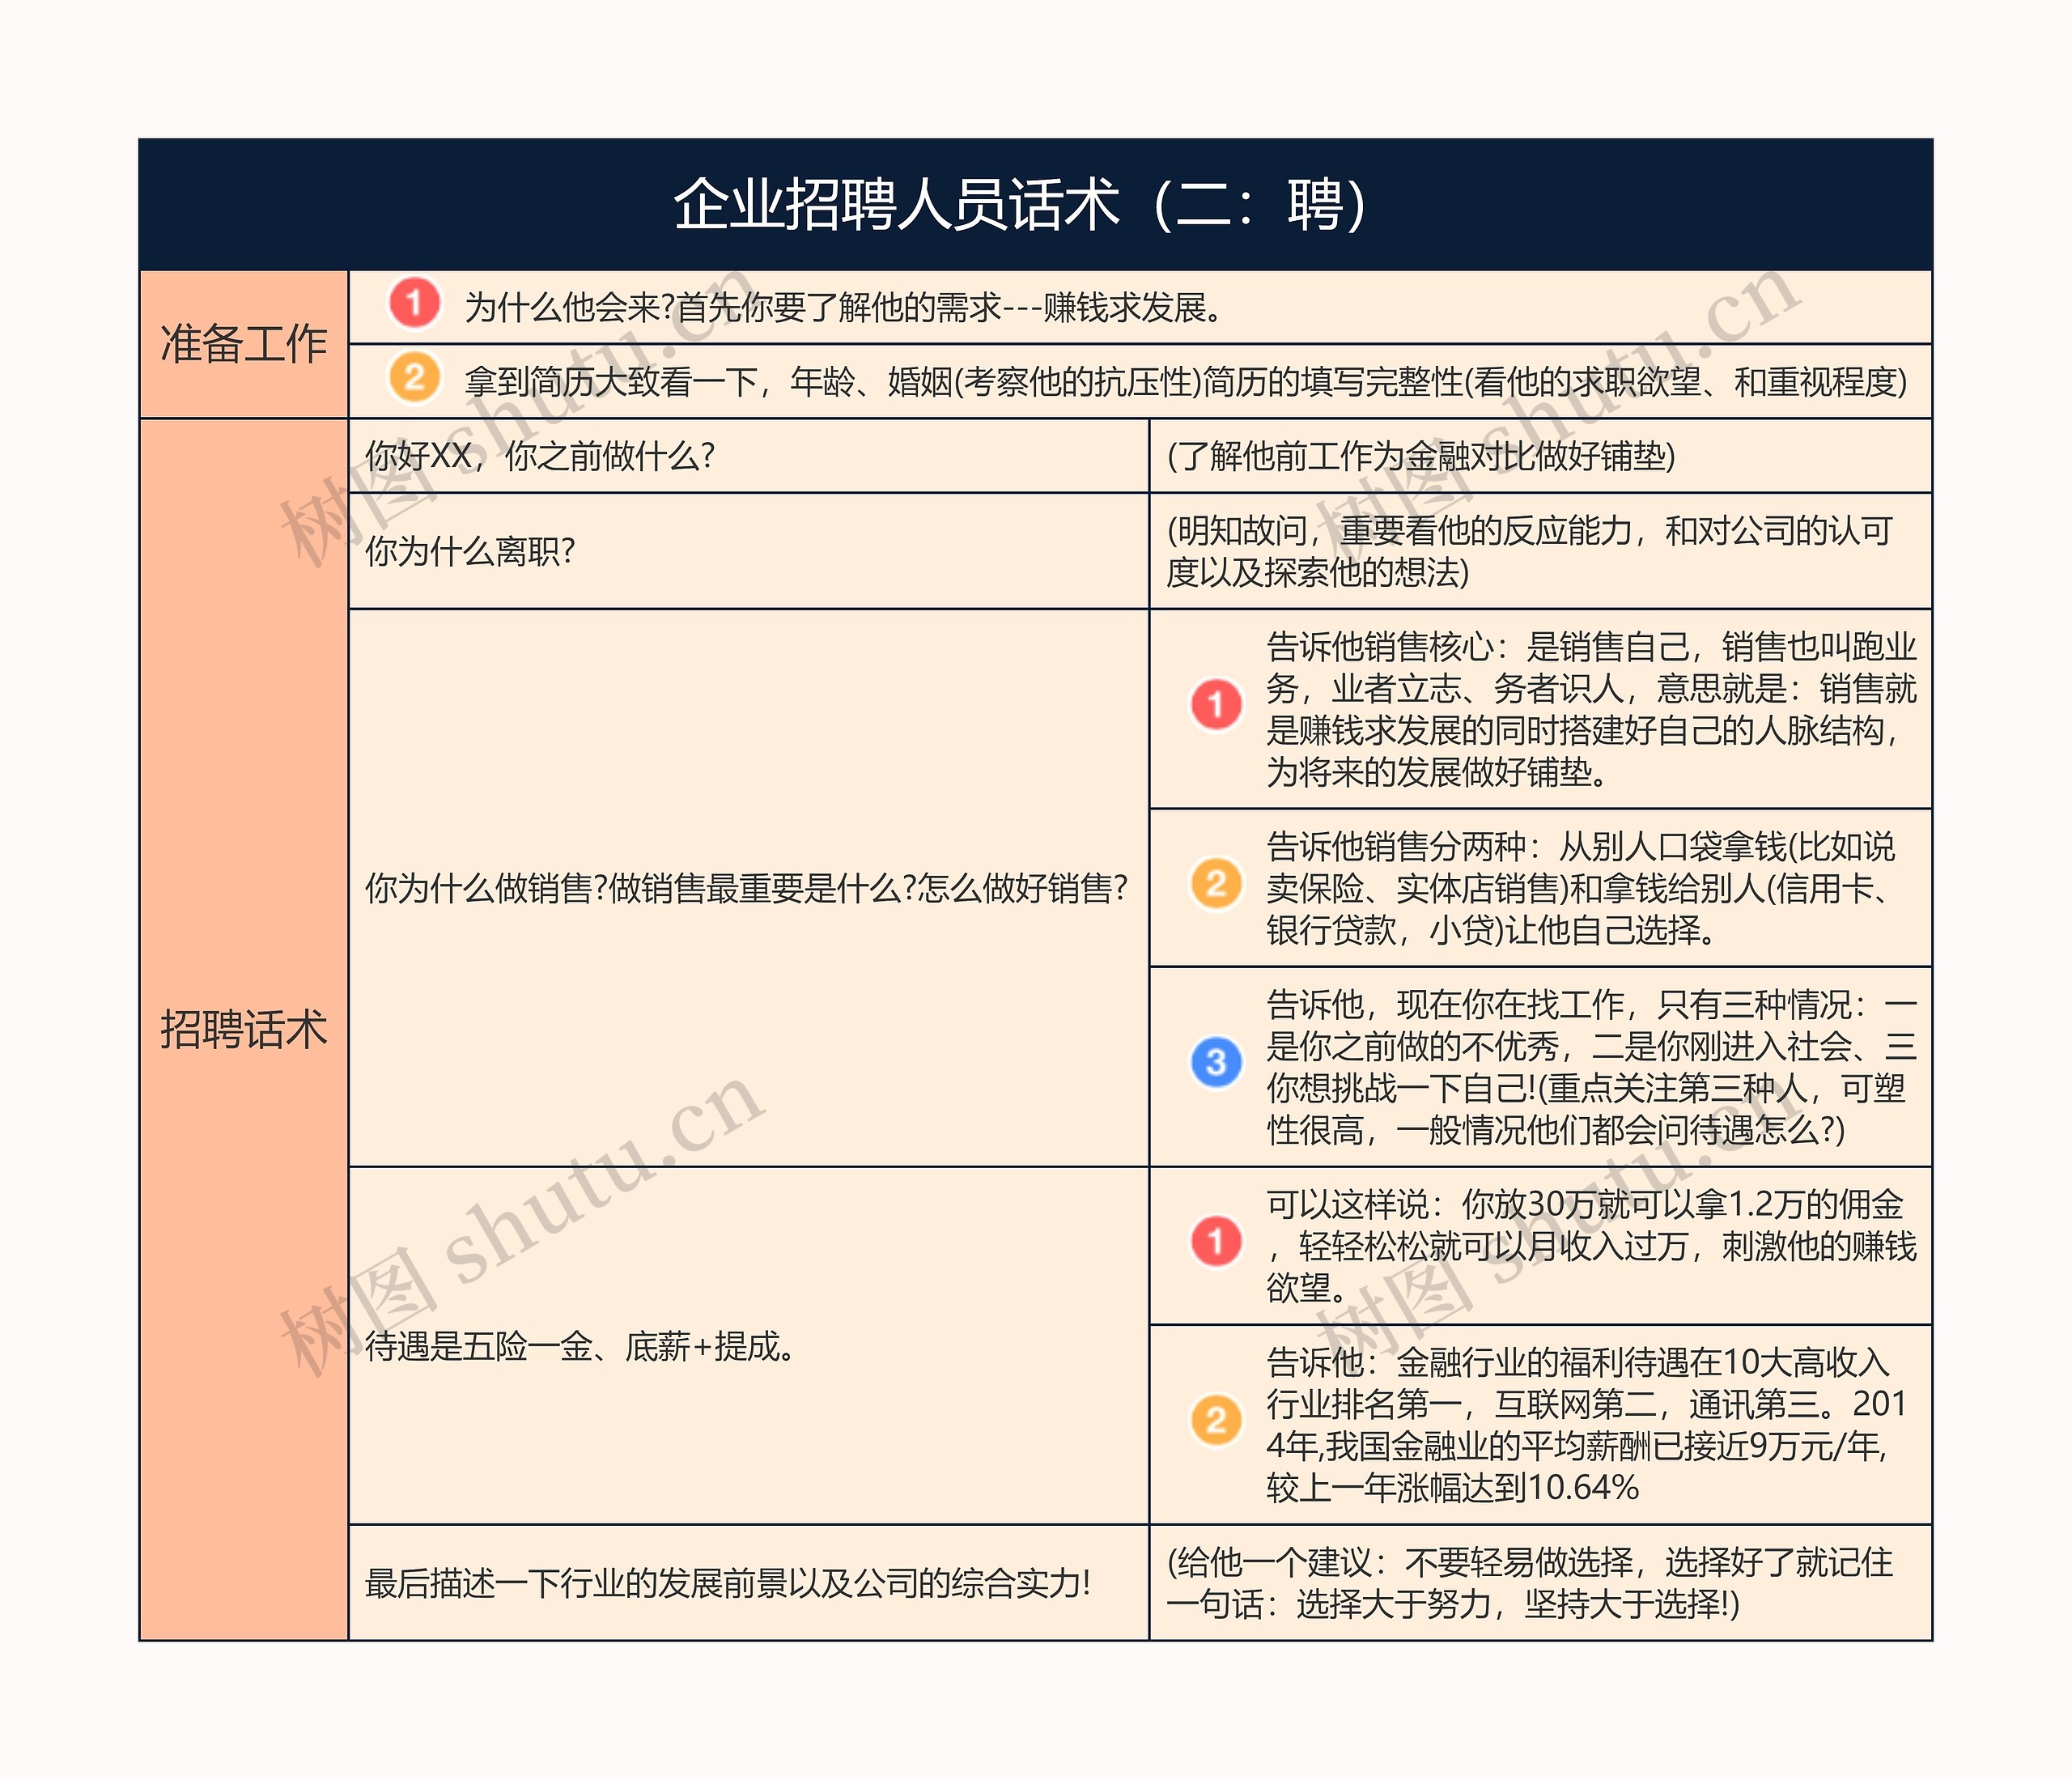The height and width of the screenshot is (1780, 2072).
Task: Select the 招聘话术 category cell
Action: pos(244,1029)
